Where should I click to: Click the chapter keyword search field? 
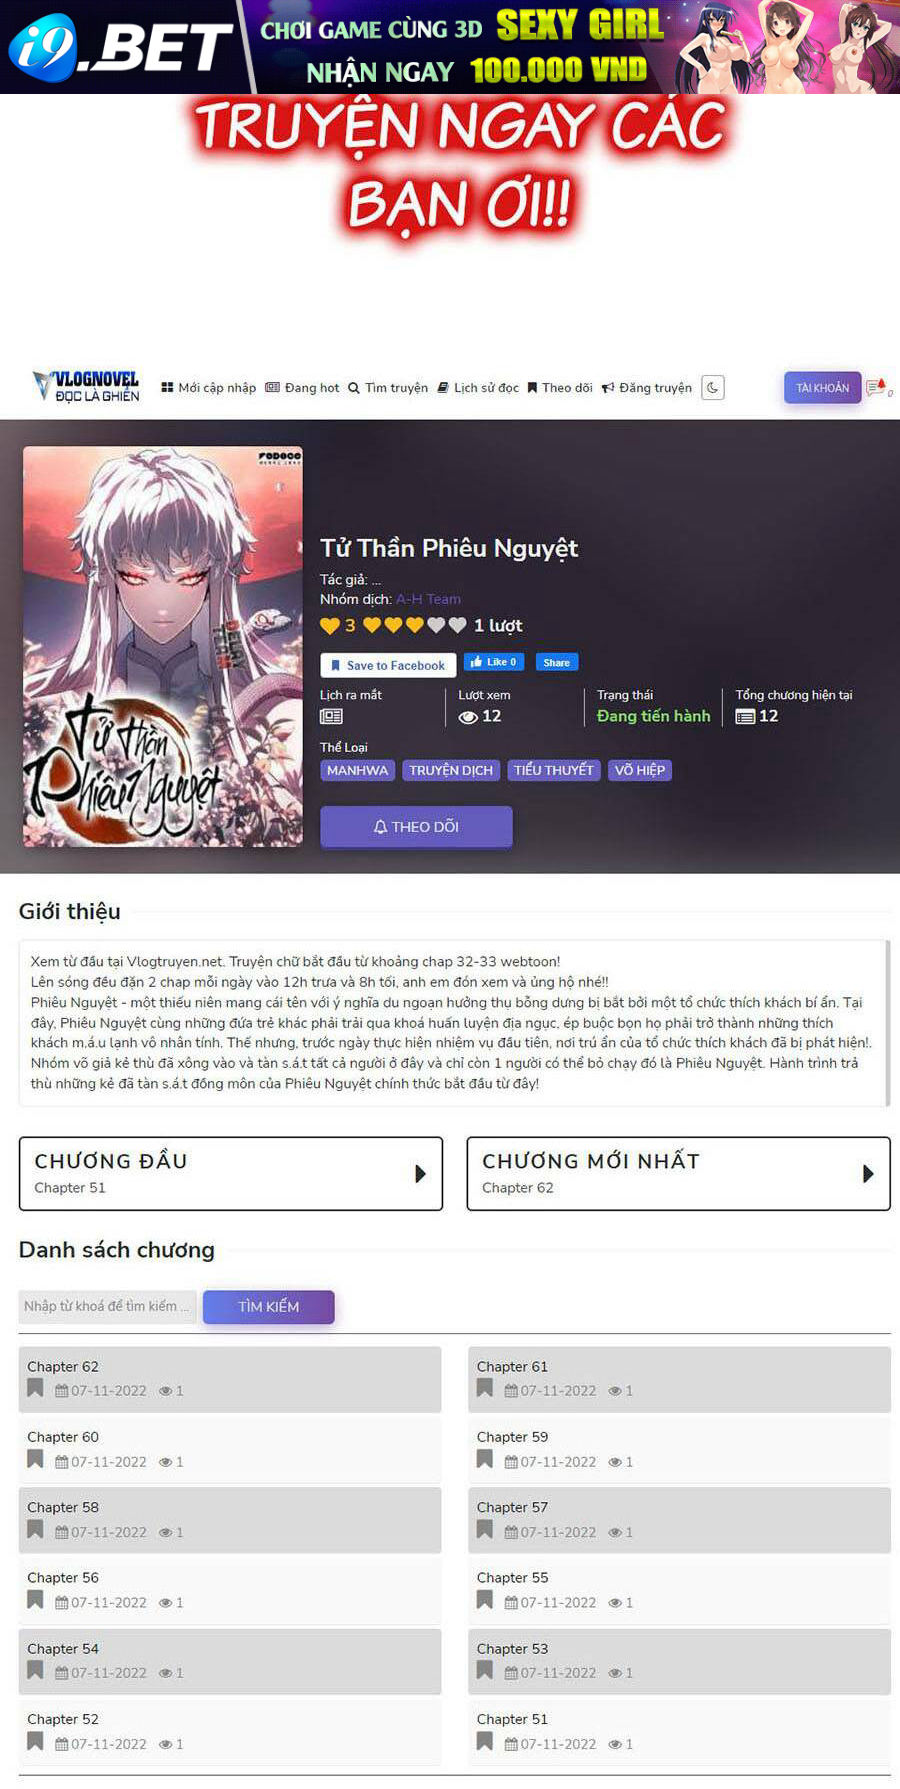pyautogui.click(x=108, y=1307)
